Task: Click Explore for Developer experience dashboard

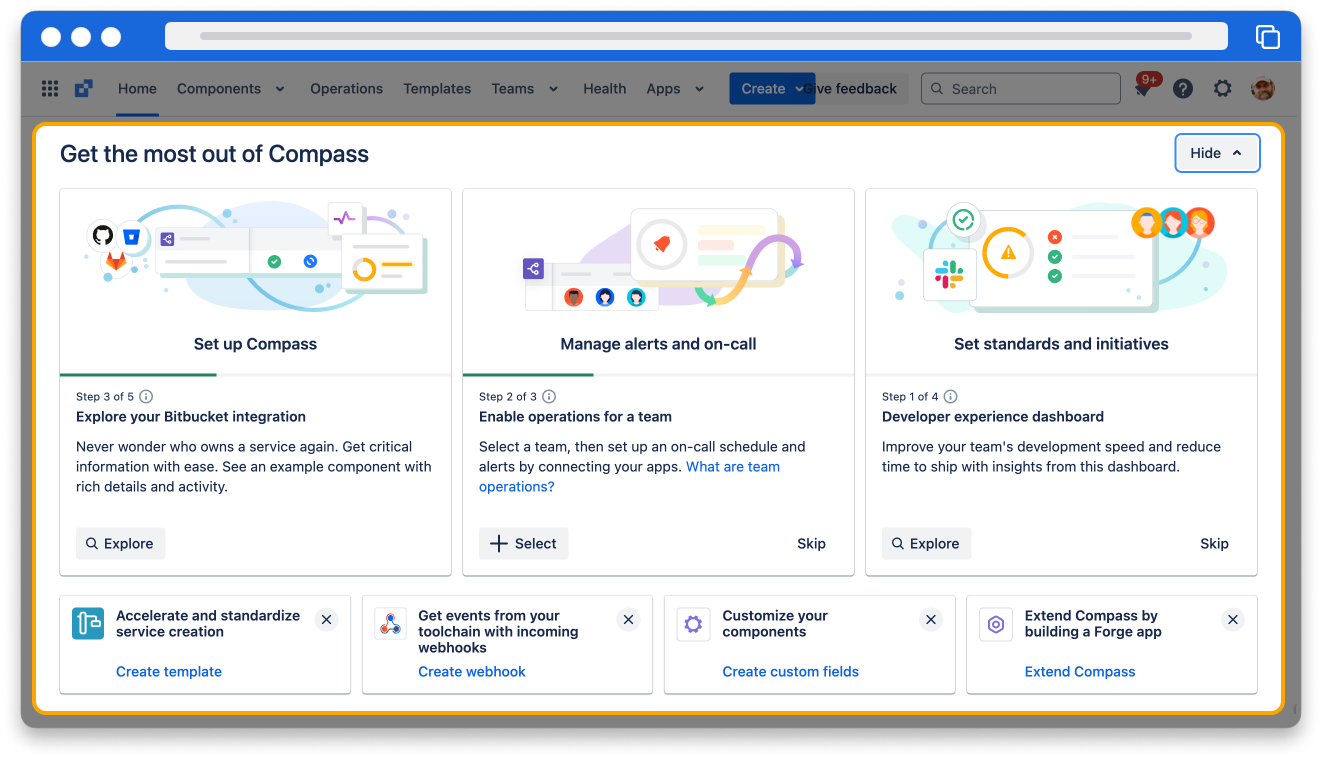Action: click(926, 544)
